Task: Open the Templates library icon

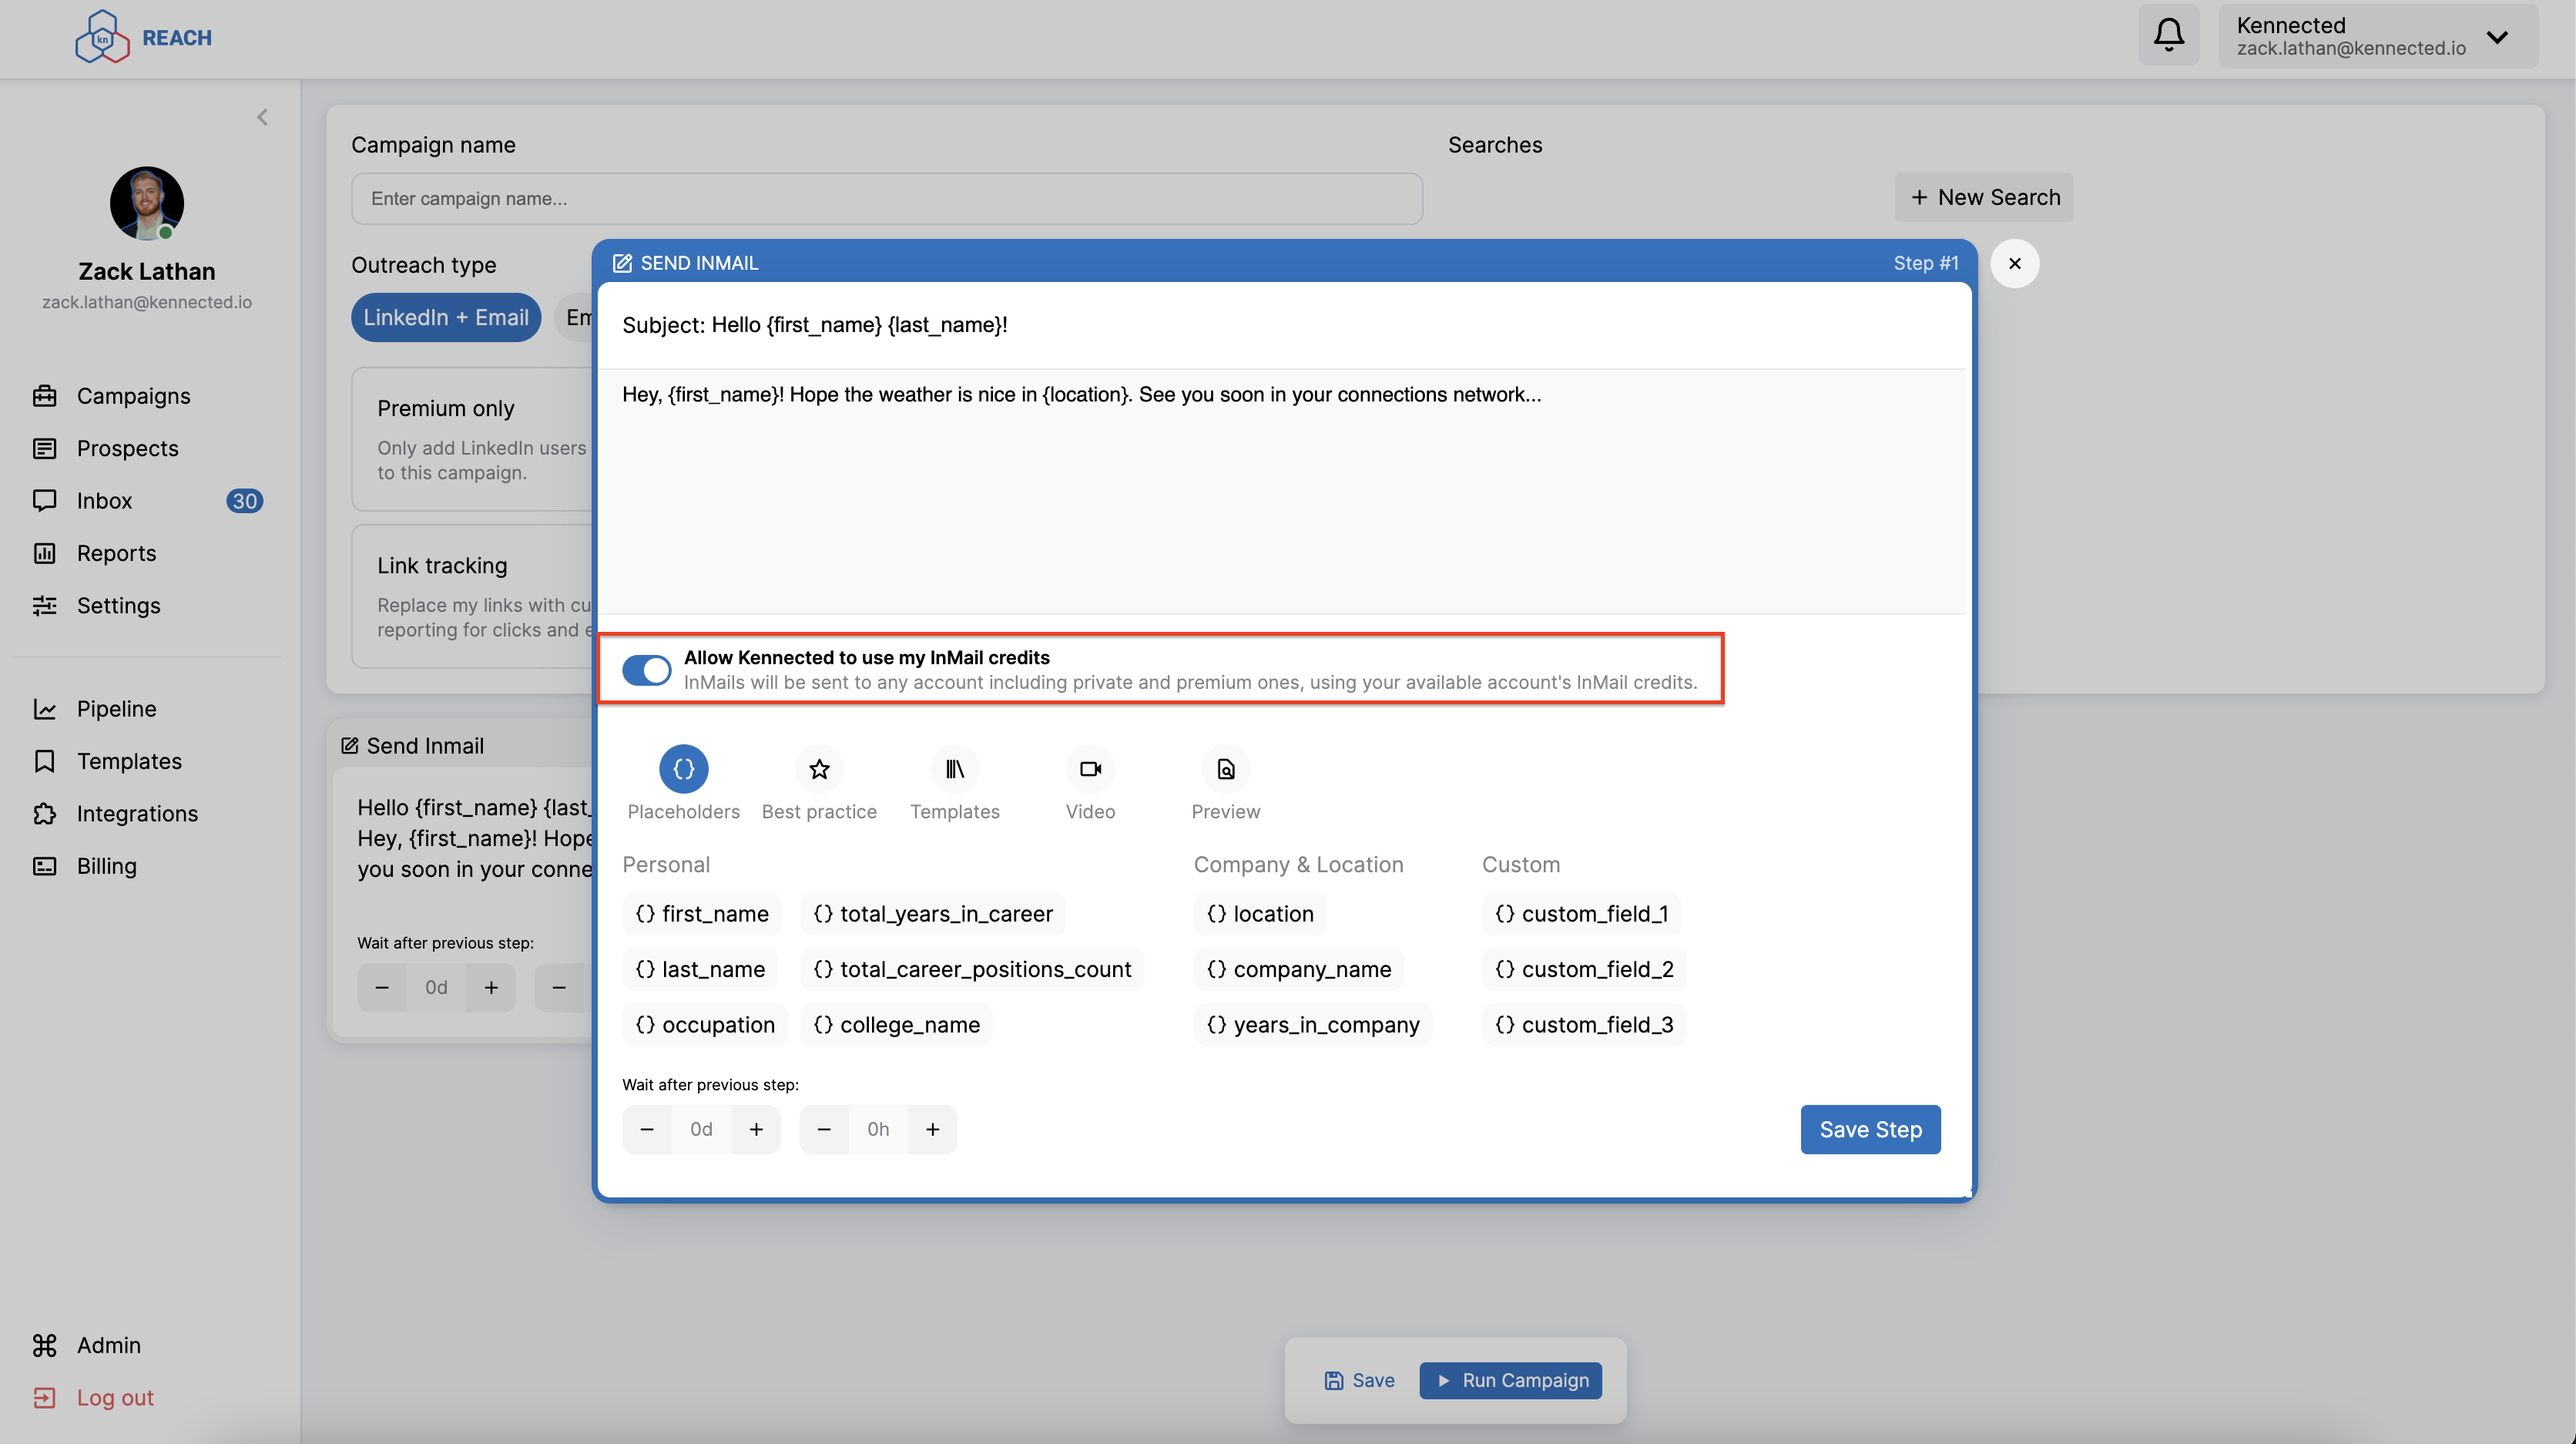Action: (955, 769)
